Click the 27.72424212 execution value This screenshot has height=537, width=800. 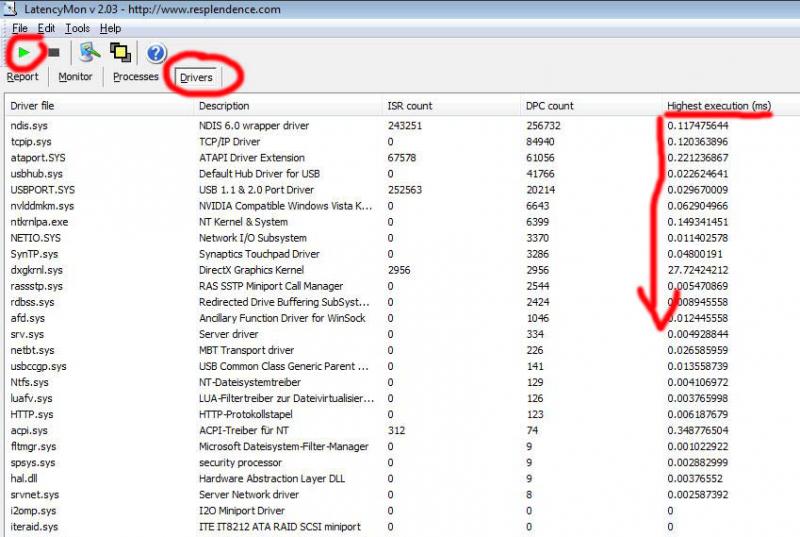click(697, 270)
